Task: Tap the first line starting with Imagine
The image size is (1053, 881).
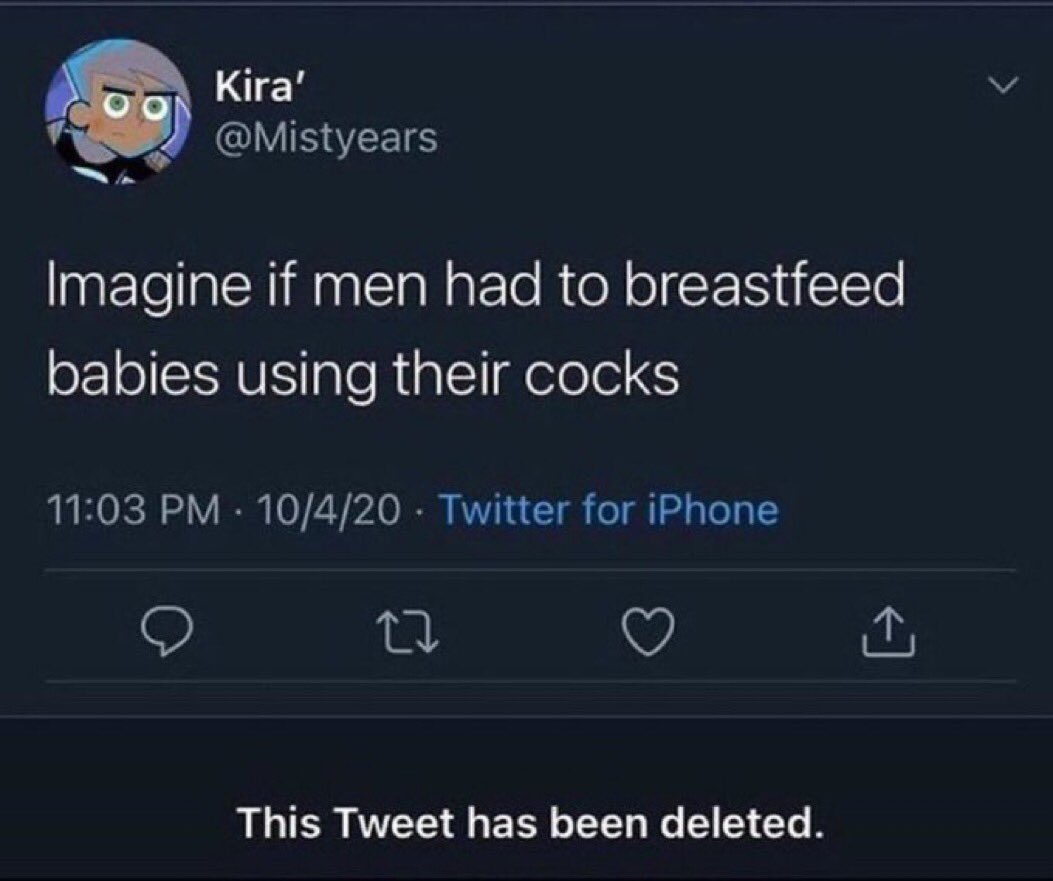Action: [475, 285]
